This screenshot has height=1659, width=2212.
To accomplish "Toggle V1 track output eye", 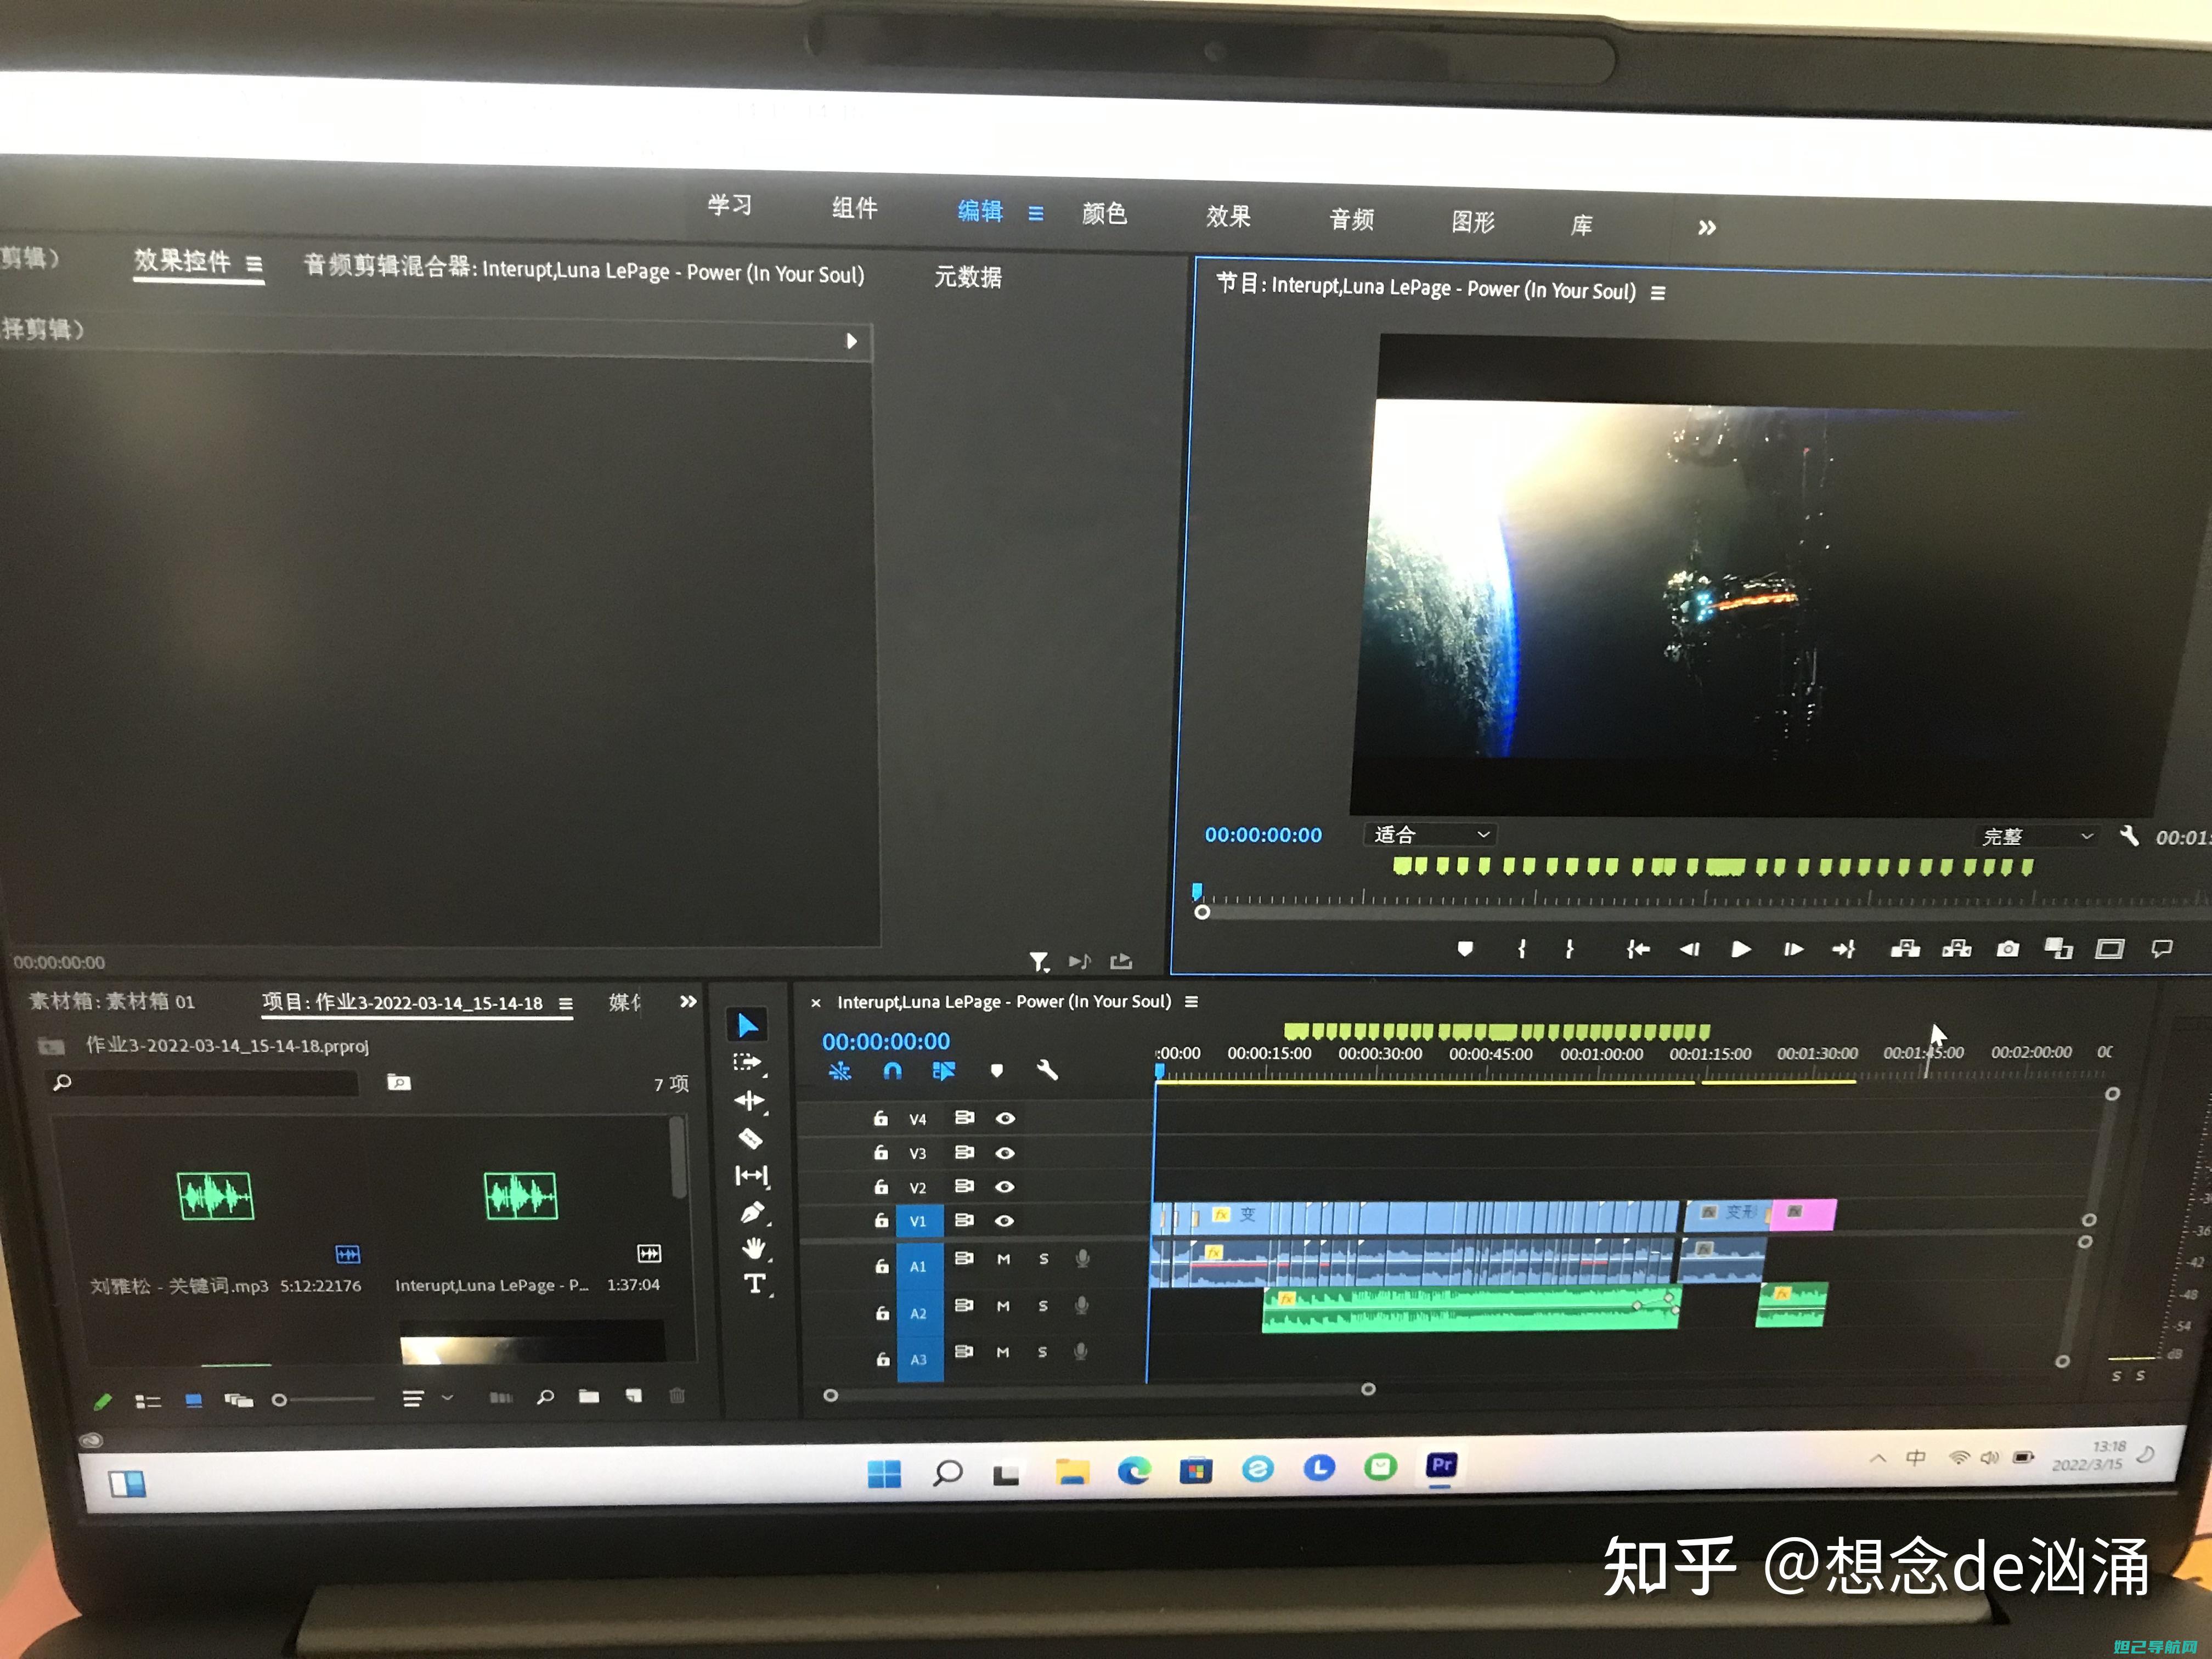I will pyautogui.click(x=1005, y=1221).
